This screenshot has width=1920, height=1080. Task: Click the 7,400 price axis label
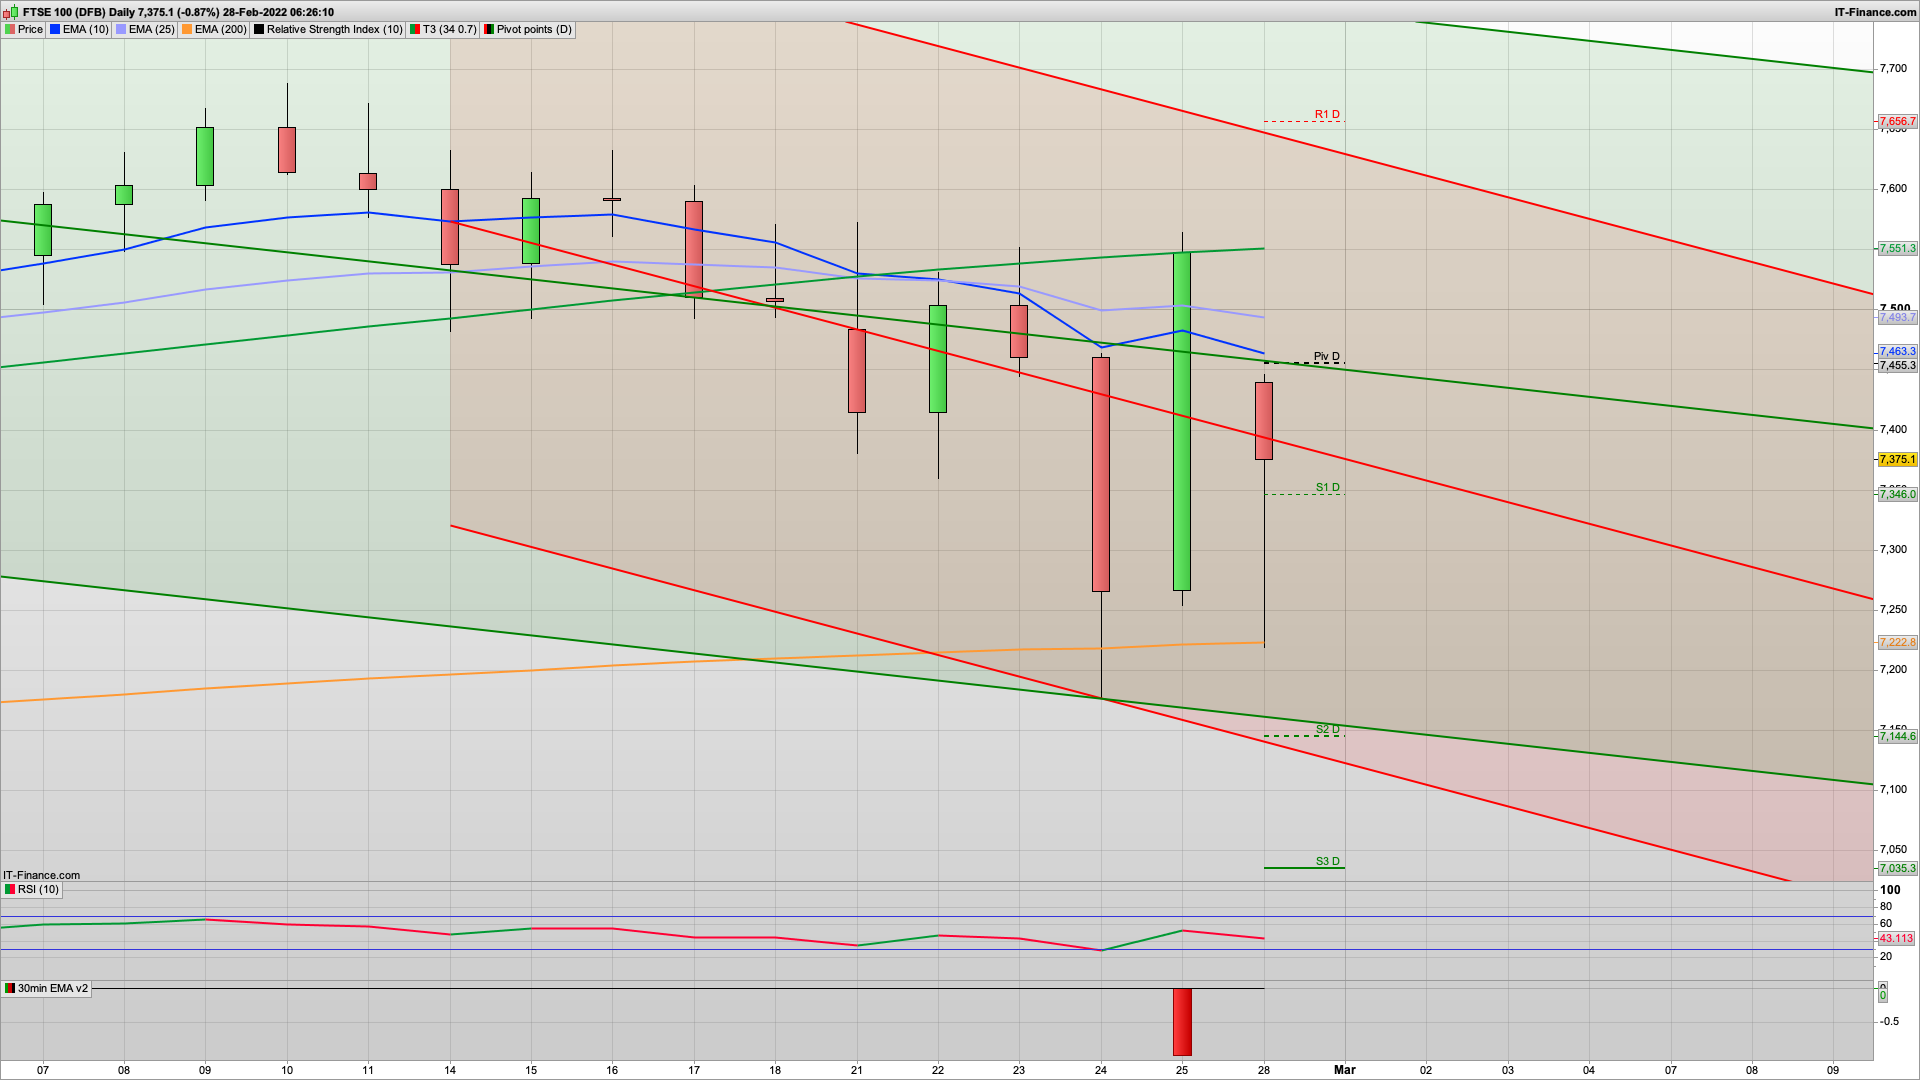coord(1893,429)
